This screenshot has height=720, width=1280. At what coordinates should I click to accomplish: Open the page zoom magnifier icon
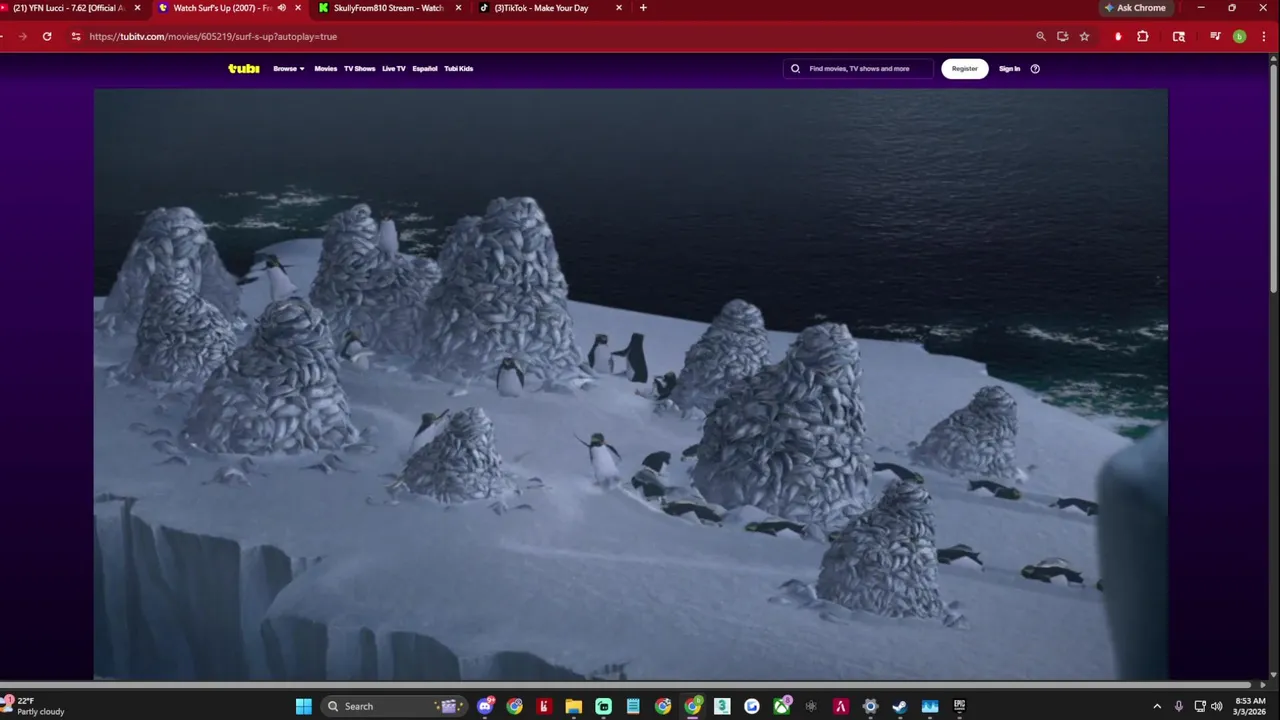1040,36
